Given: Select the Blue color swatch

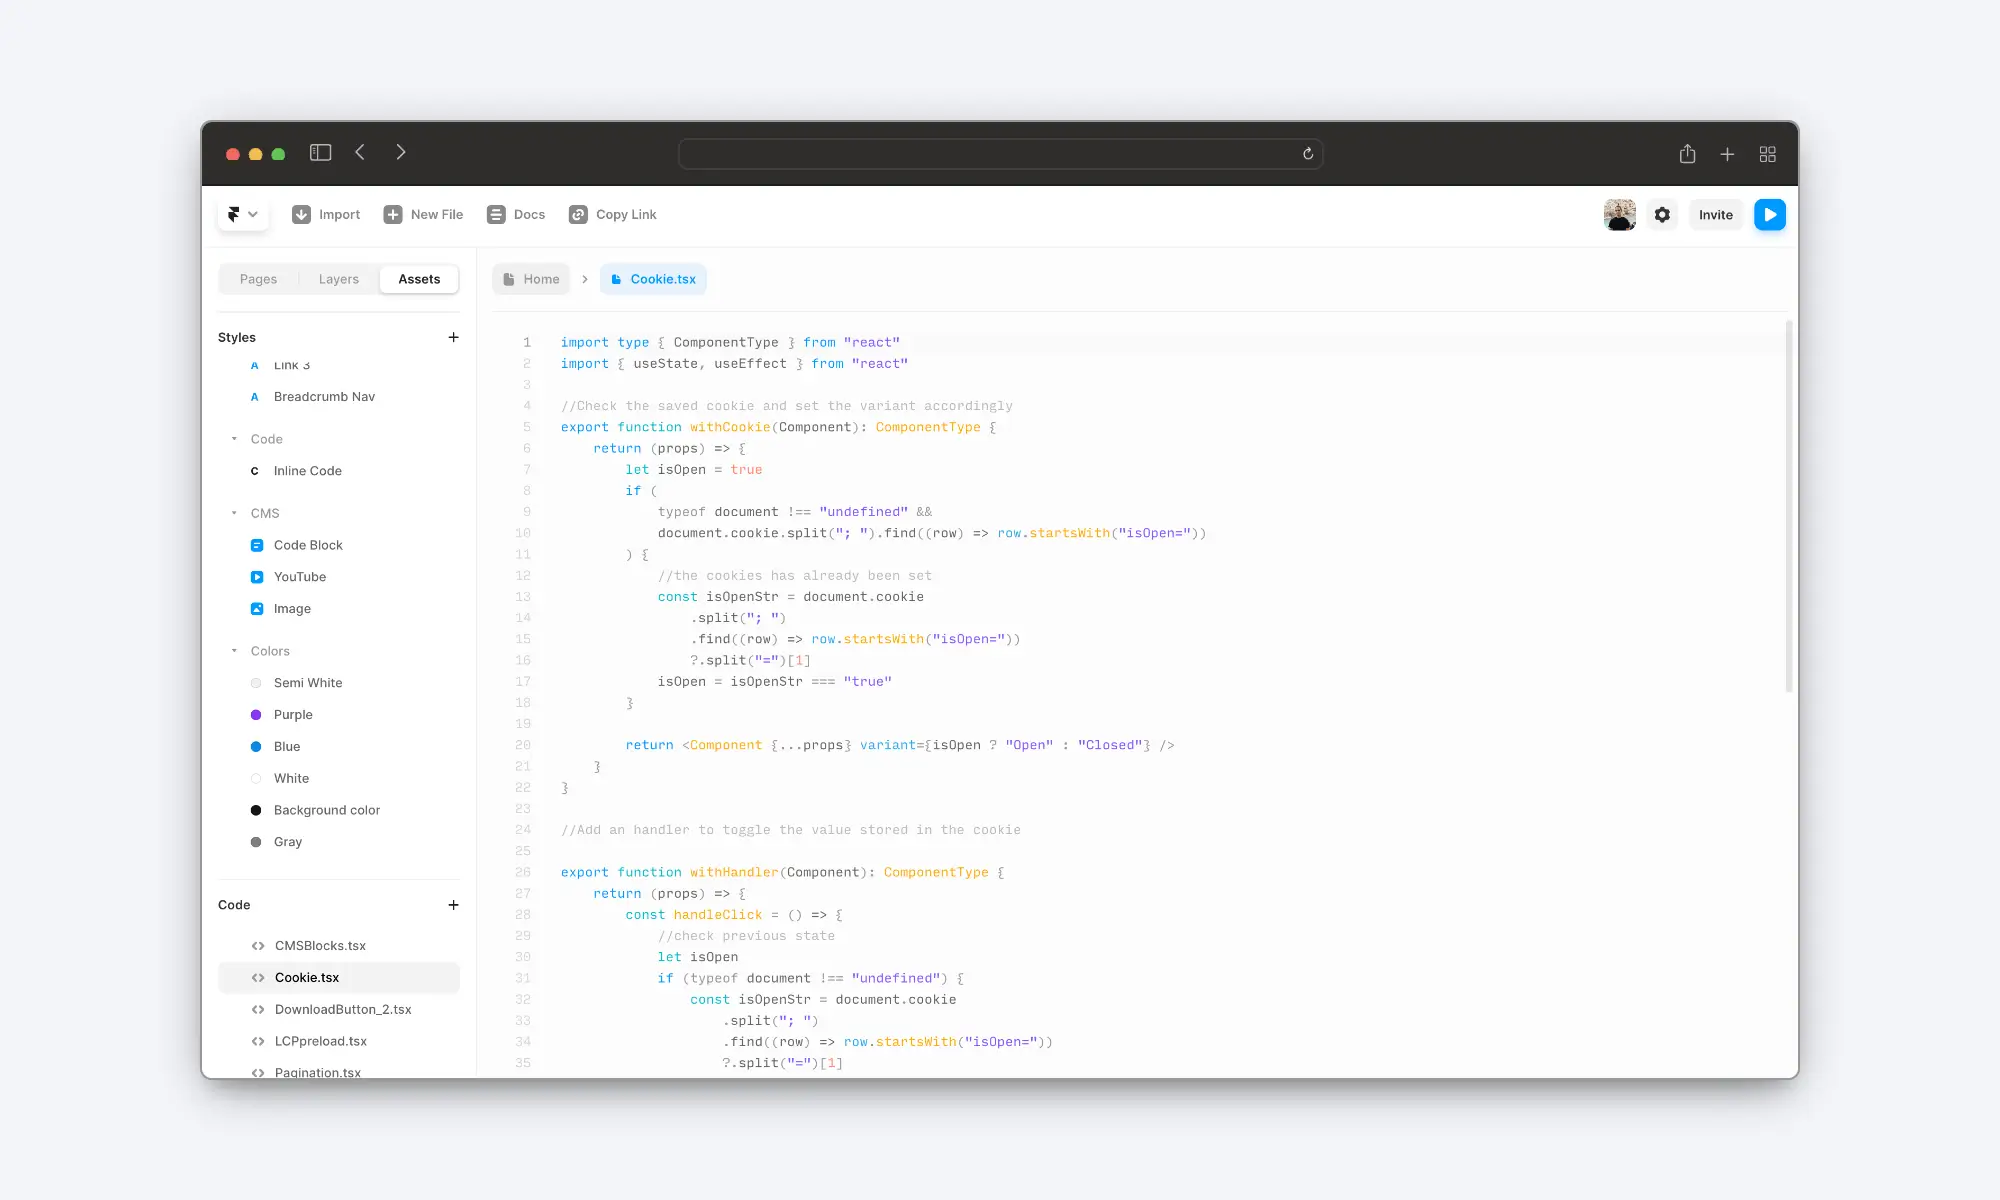Looking at the screenshot, I should click(256, 746).
